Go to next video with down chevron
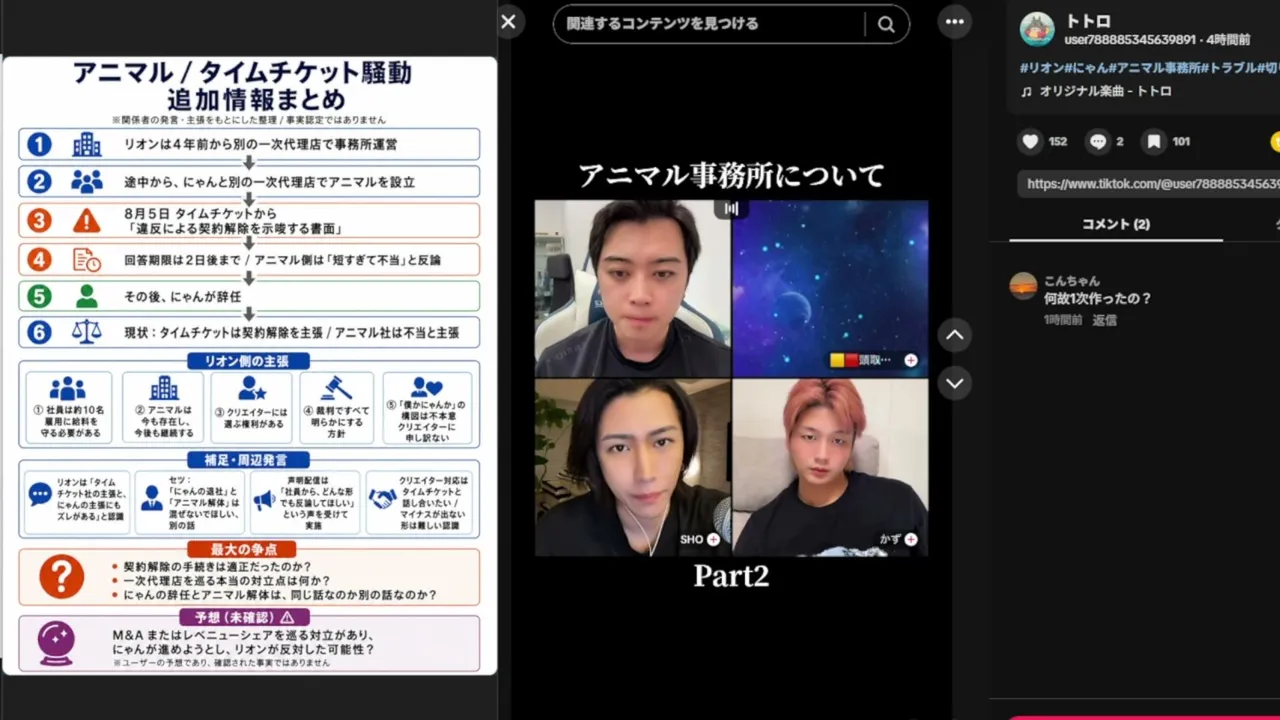This screenshot has height=720, width=1280. 955,383
